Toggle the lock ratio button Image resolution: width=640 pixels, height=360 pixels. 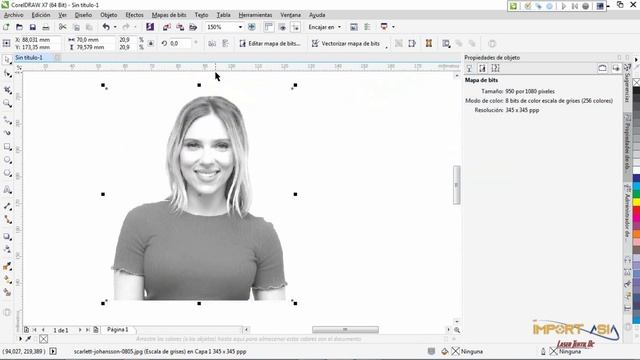(151, 43)
